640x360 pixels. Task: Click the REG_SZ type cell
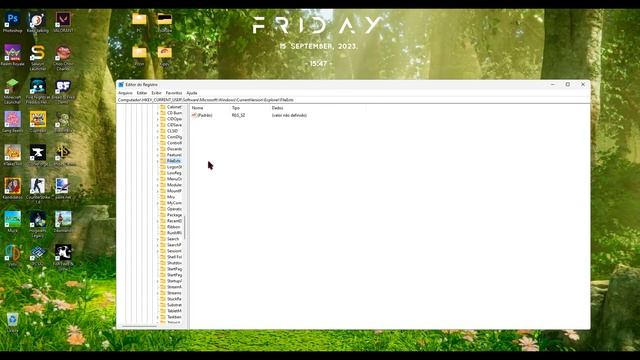[238, 116]
